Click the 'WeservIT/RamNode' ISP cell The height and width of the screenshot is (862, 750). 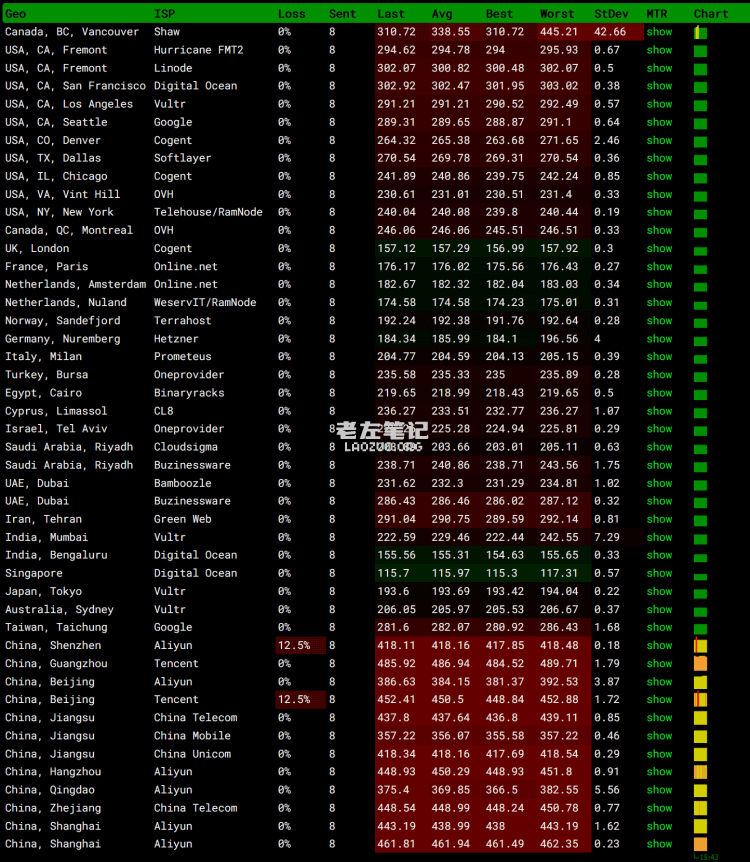(205, 302)
